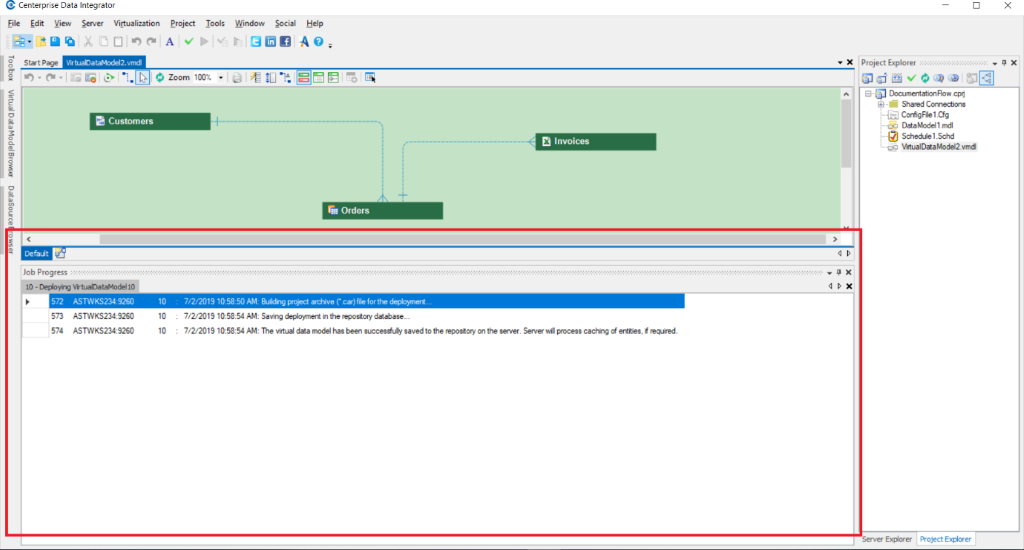
Task: Switch to the Start Page tab
Action: [41, 62]
